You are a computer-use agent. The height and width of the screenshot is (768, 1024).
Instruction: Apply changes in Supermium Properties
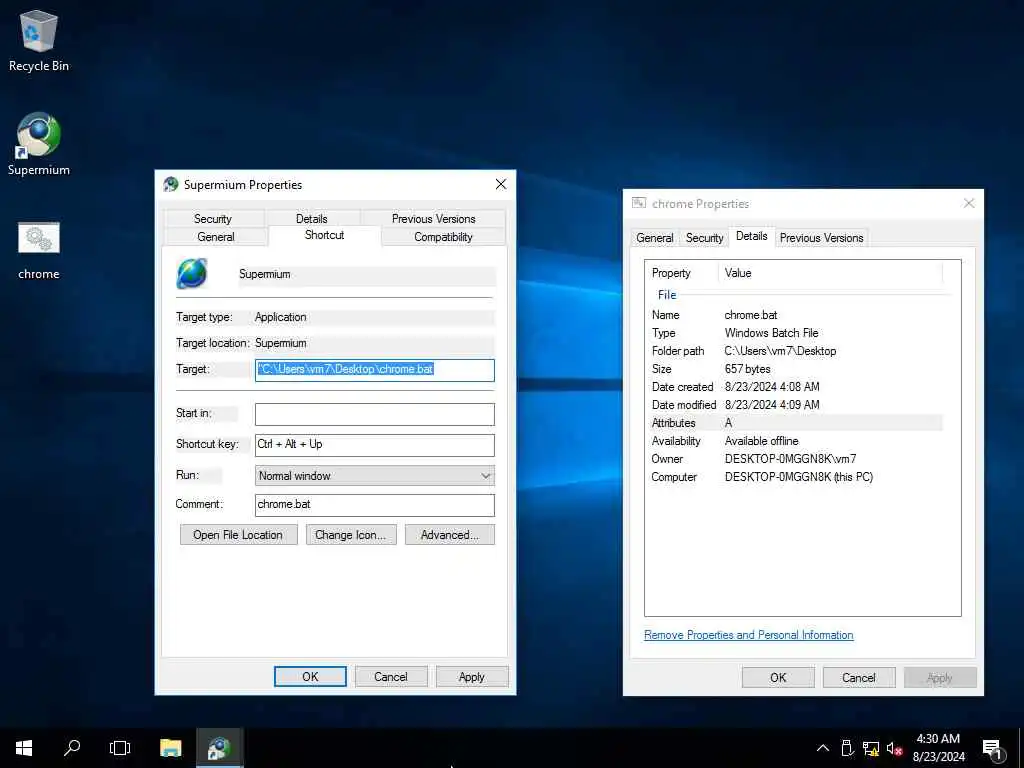[x=472, y=677]
